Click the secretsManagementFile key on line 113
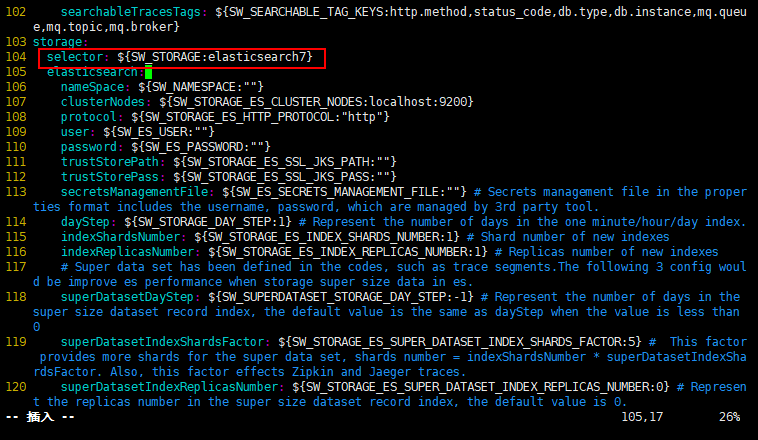The height and width of the screenshot is (440, 758). (134, 192)
